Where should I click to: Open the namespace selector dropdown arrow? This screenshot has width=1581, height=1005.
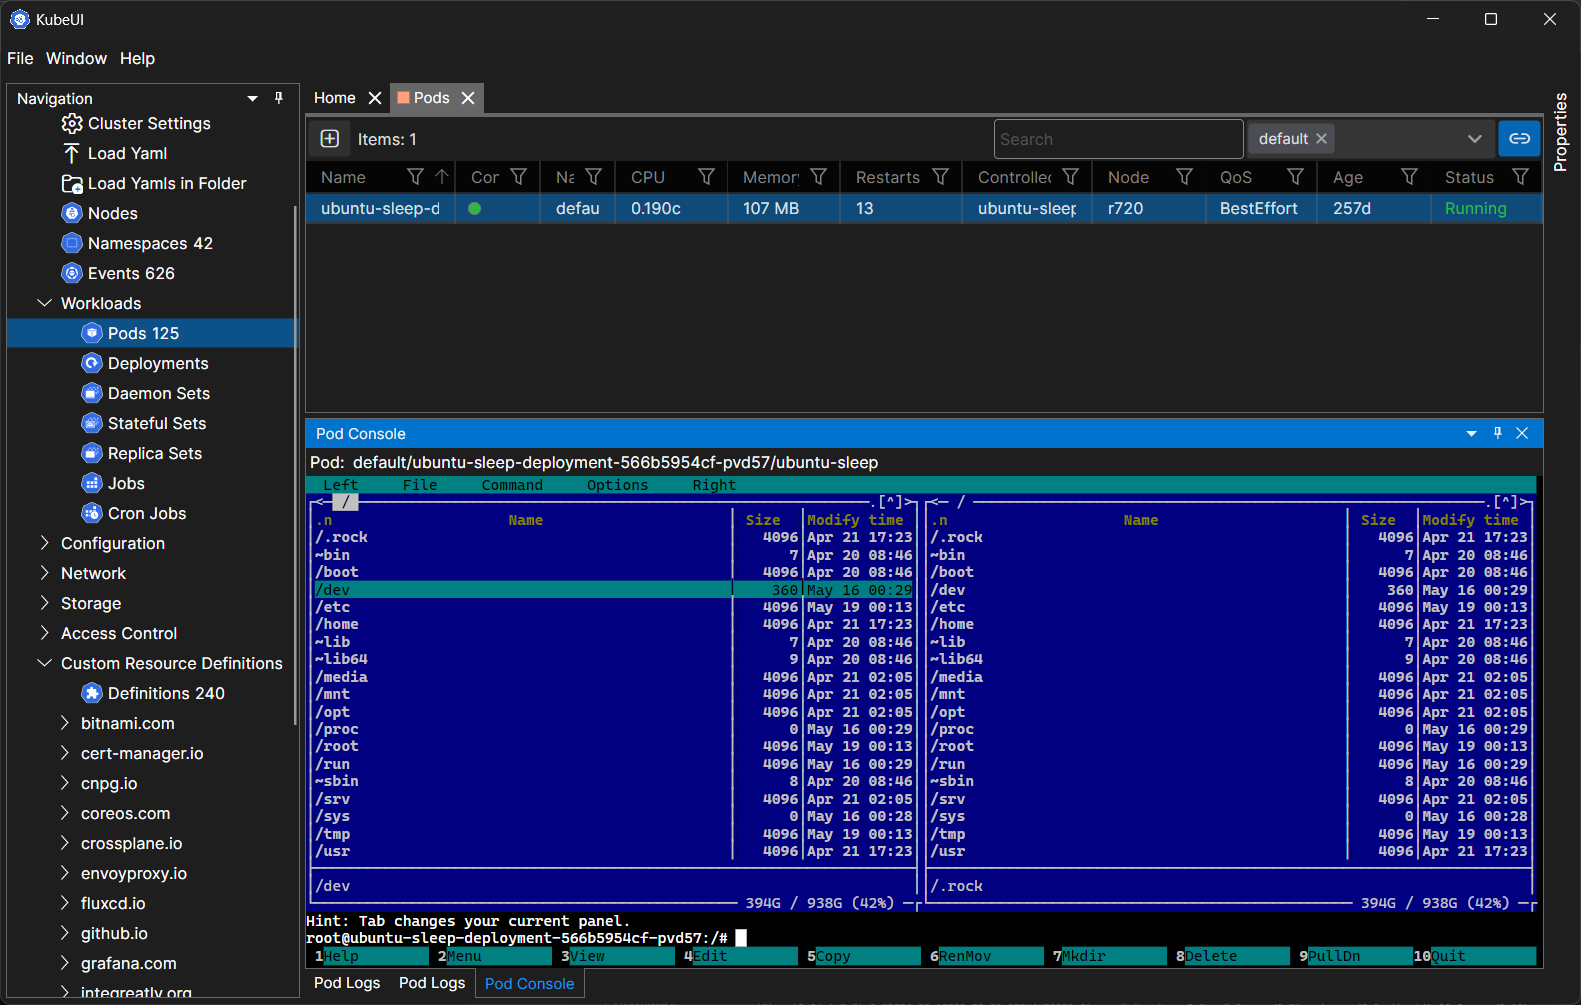1474,139
